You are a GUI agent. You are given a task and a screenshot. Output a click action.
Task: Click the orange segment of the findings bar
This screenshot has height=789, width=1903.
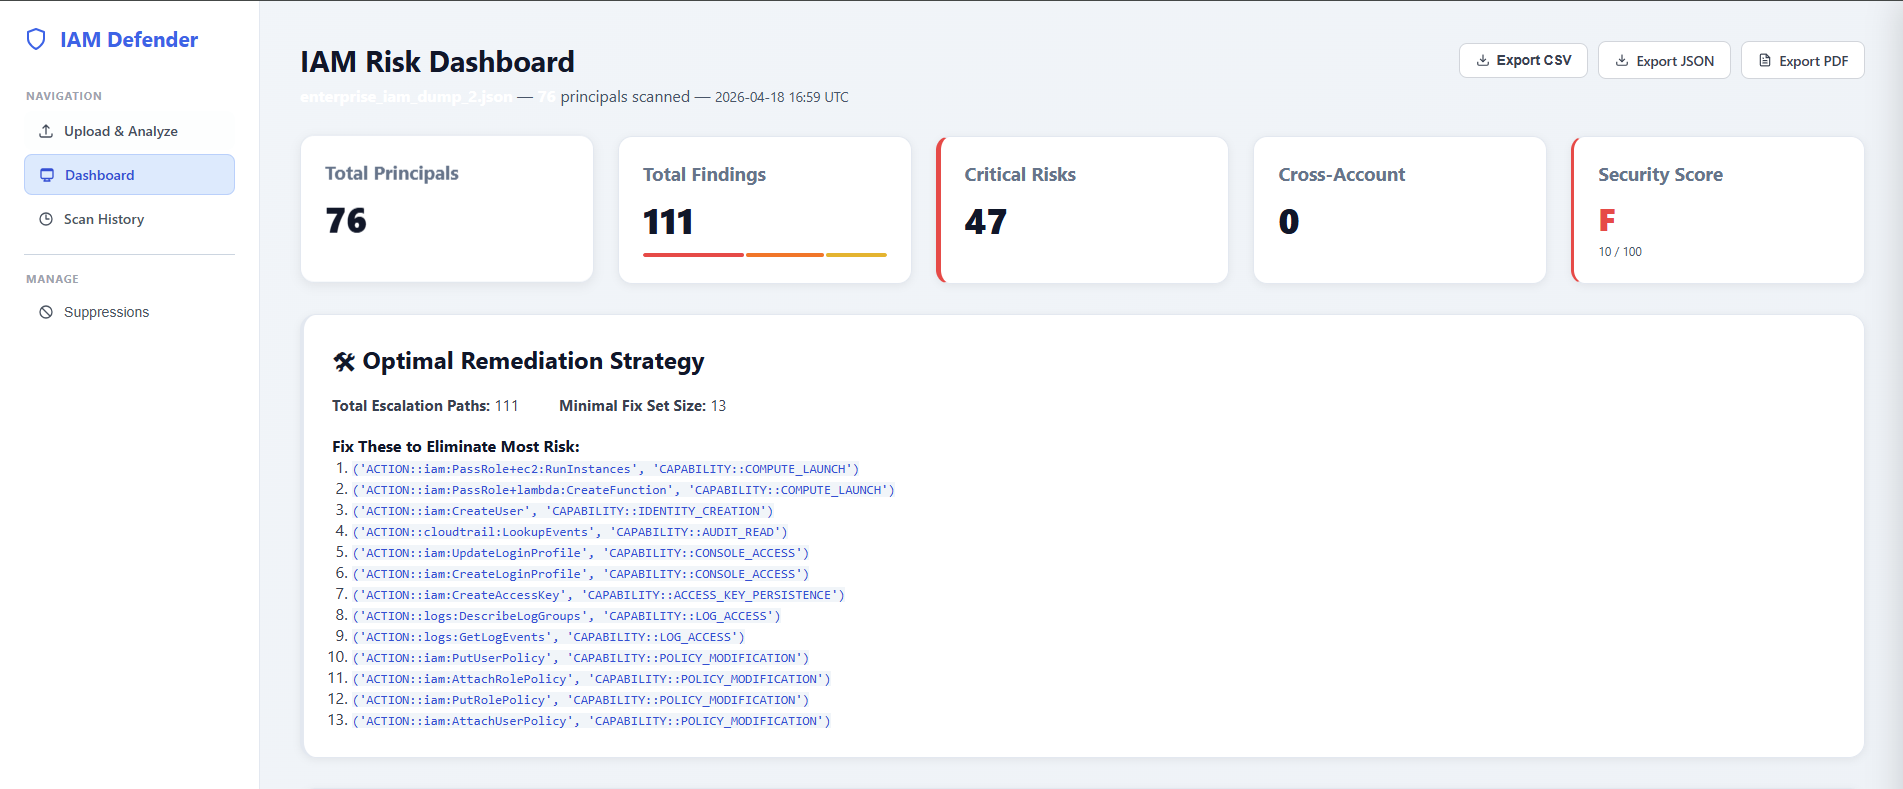[x=784, y=255]
